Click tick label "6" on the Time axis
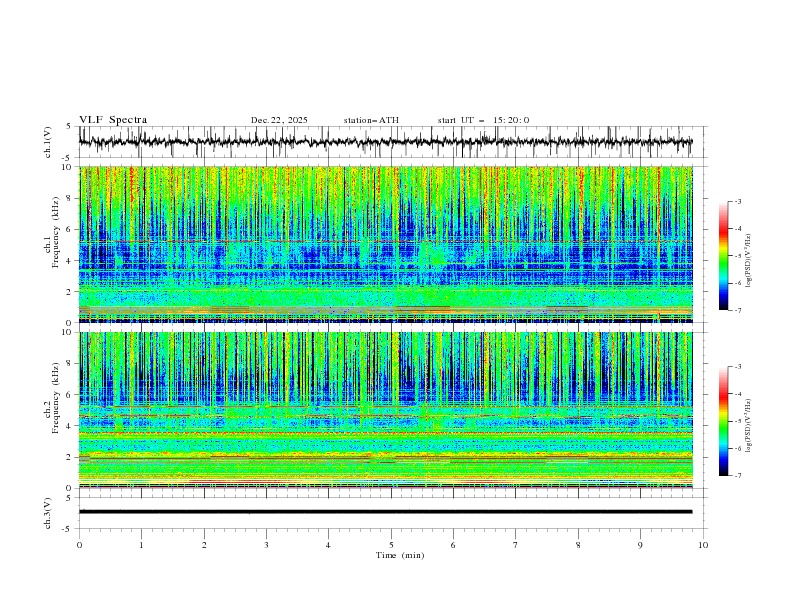Viewport: 792px width, 612px height. [x=453, y=545]
